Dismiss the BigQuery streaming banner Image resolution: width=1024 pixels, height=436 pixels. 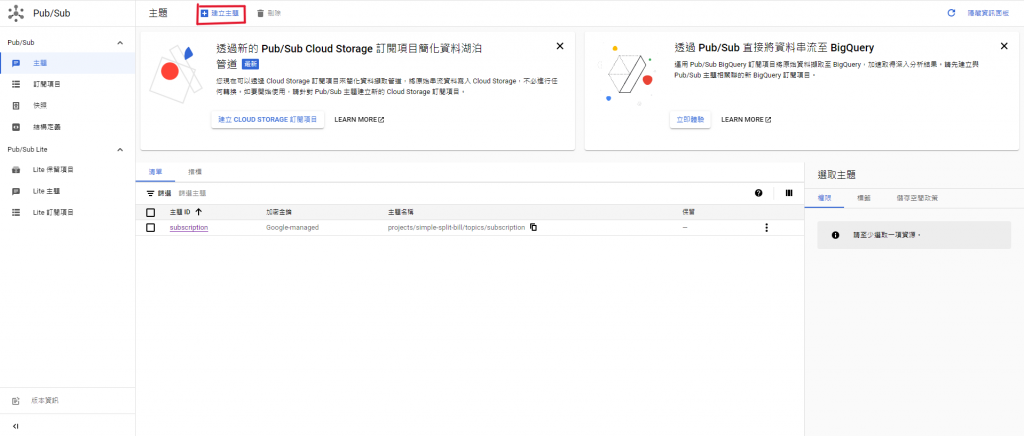(1004, 46)
